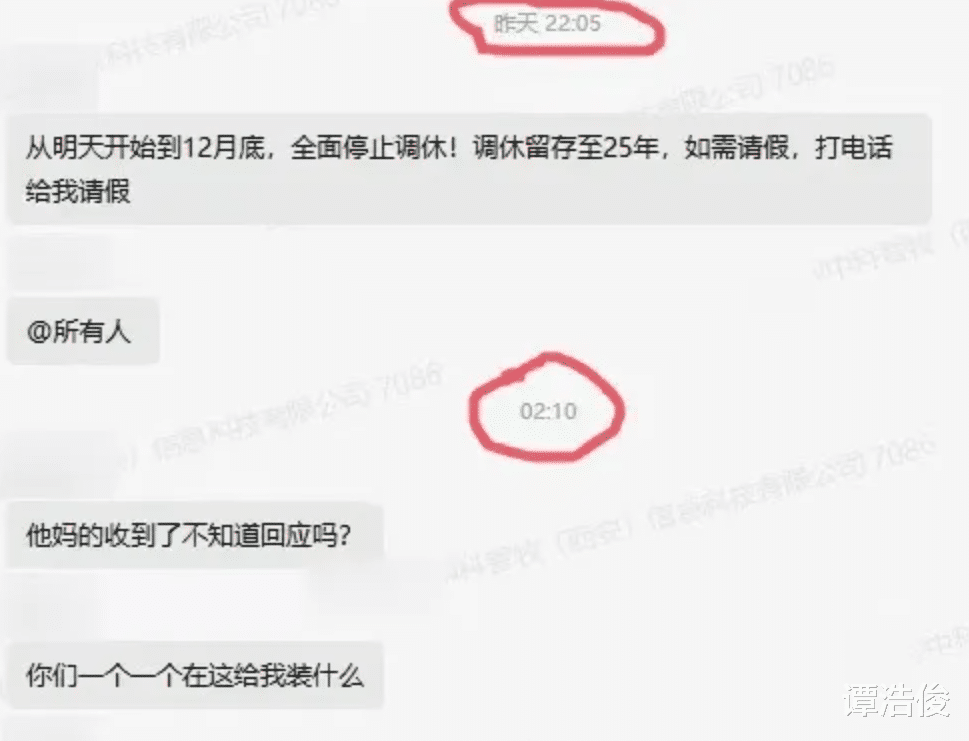Click the 打电话给我请假 text in first message
Viewport: 969px width, 741px height.
click(459, 169)
